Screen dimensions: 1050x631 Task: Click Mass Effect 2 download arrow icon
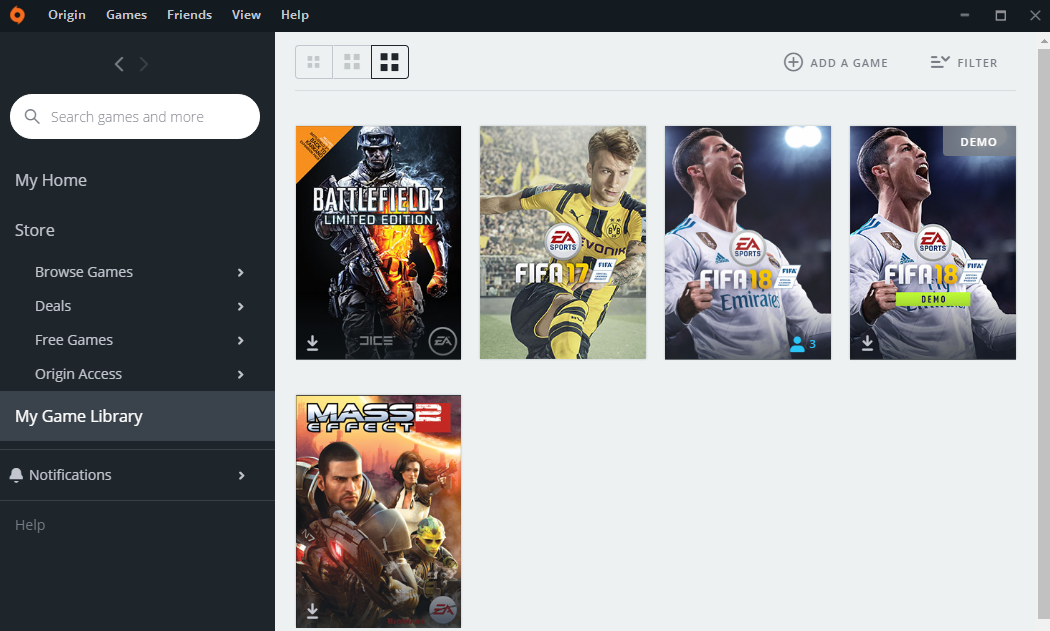313,611
